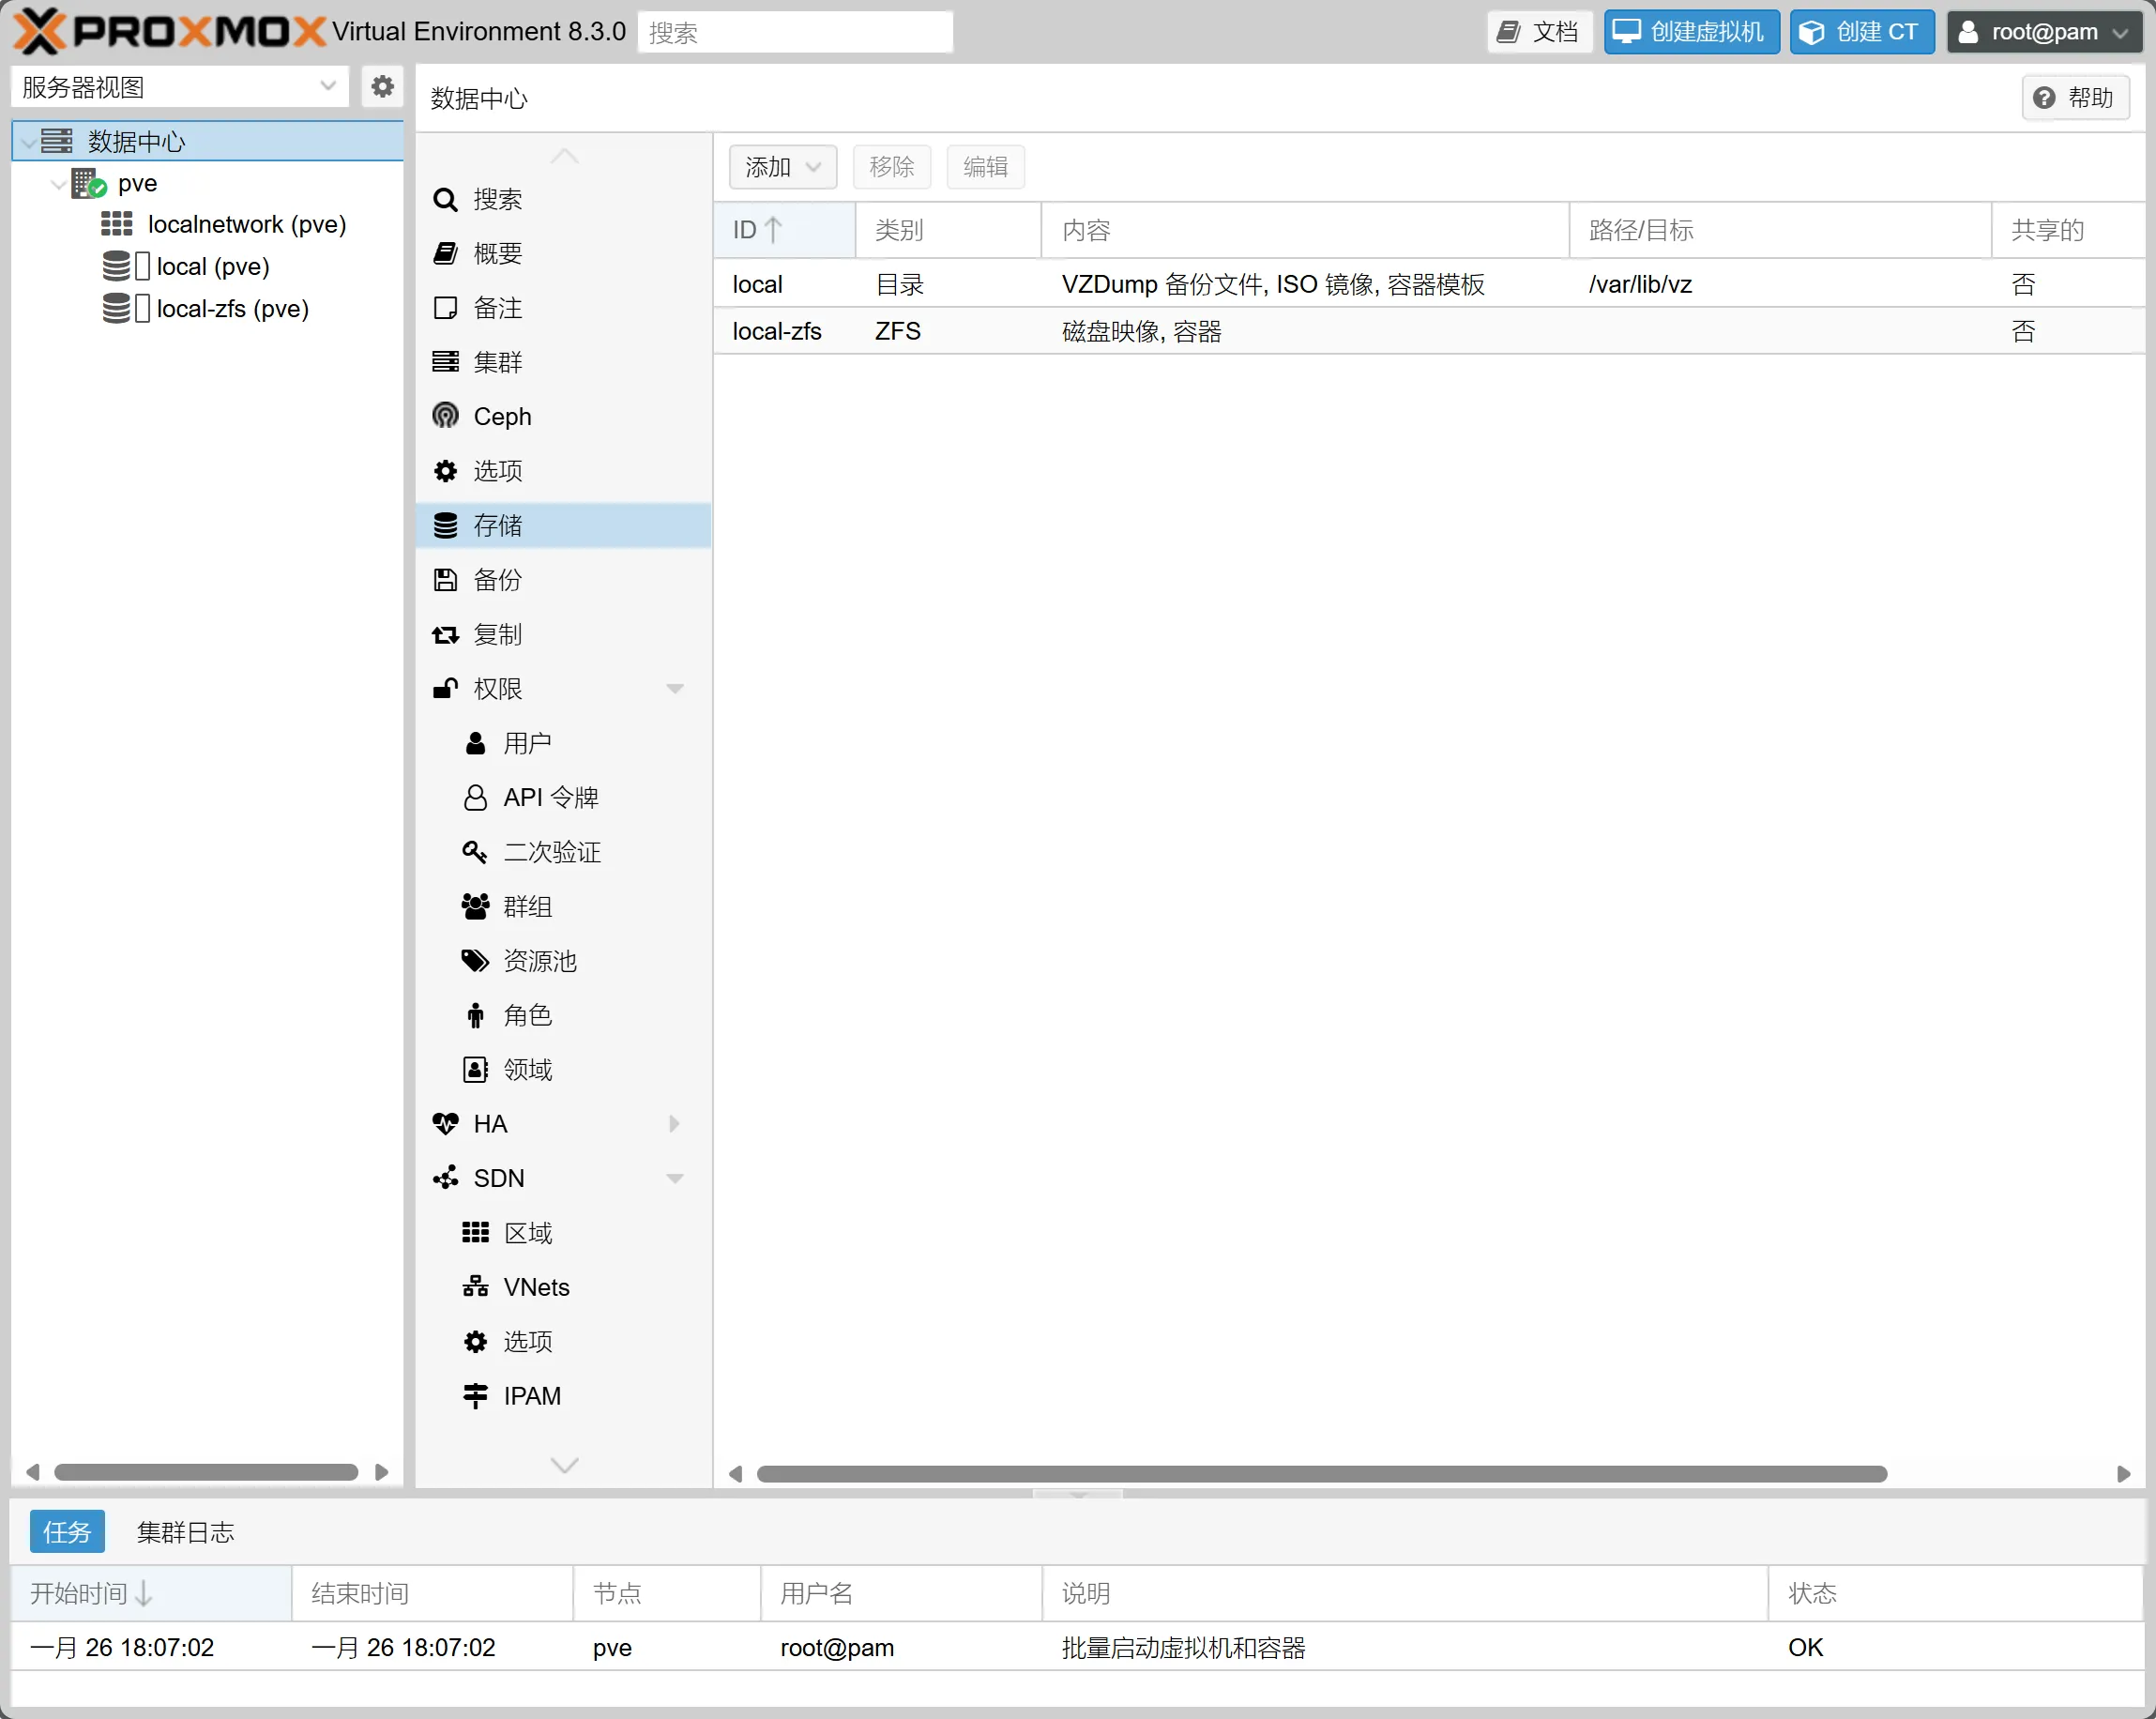Open the Add (添加) storage dropdown
2156x1719 pixels.
(x=782, y=167)
